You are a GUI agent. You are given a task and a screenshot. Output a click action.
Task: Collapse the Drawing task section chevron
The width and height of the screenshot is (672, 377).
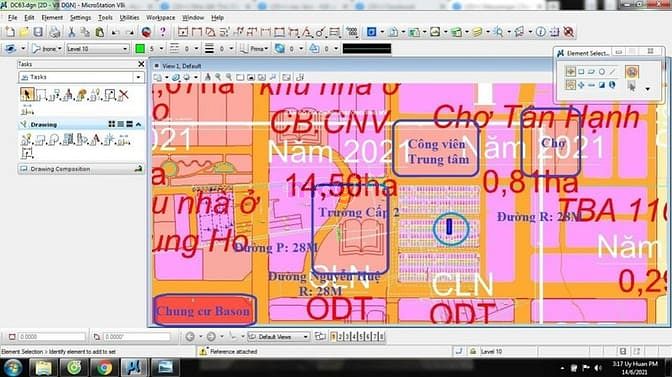pyautogui.click(x=138, y=124)
